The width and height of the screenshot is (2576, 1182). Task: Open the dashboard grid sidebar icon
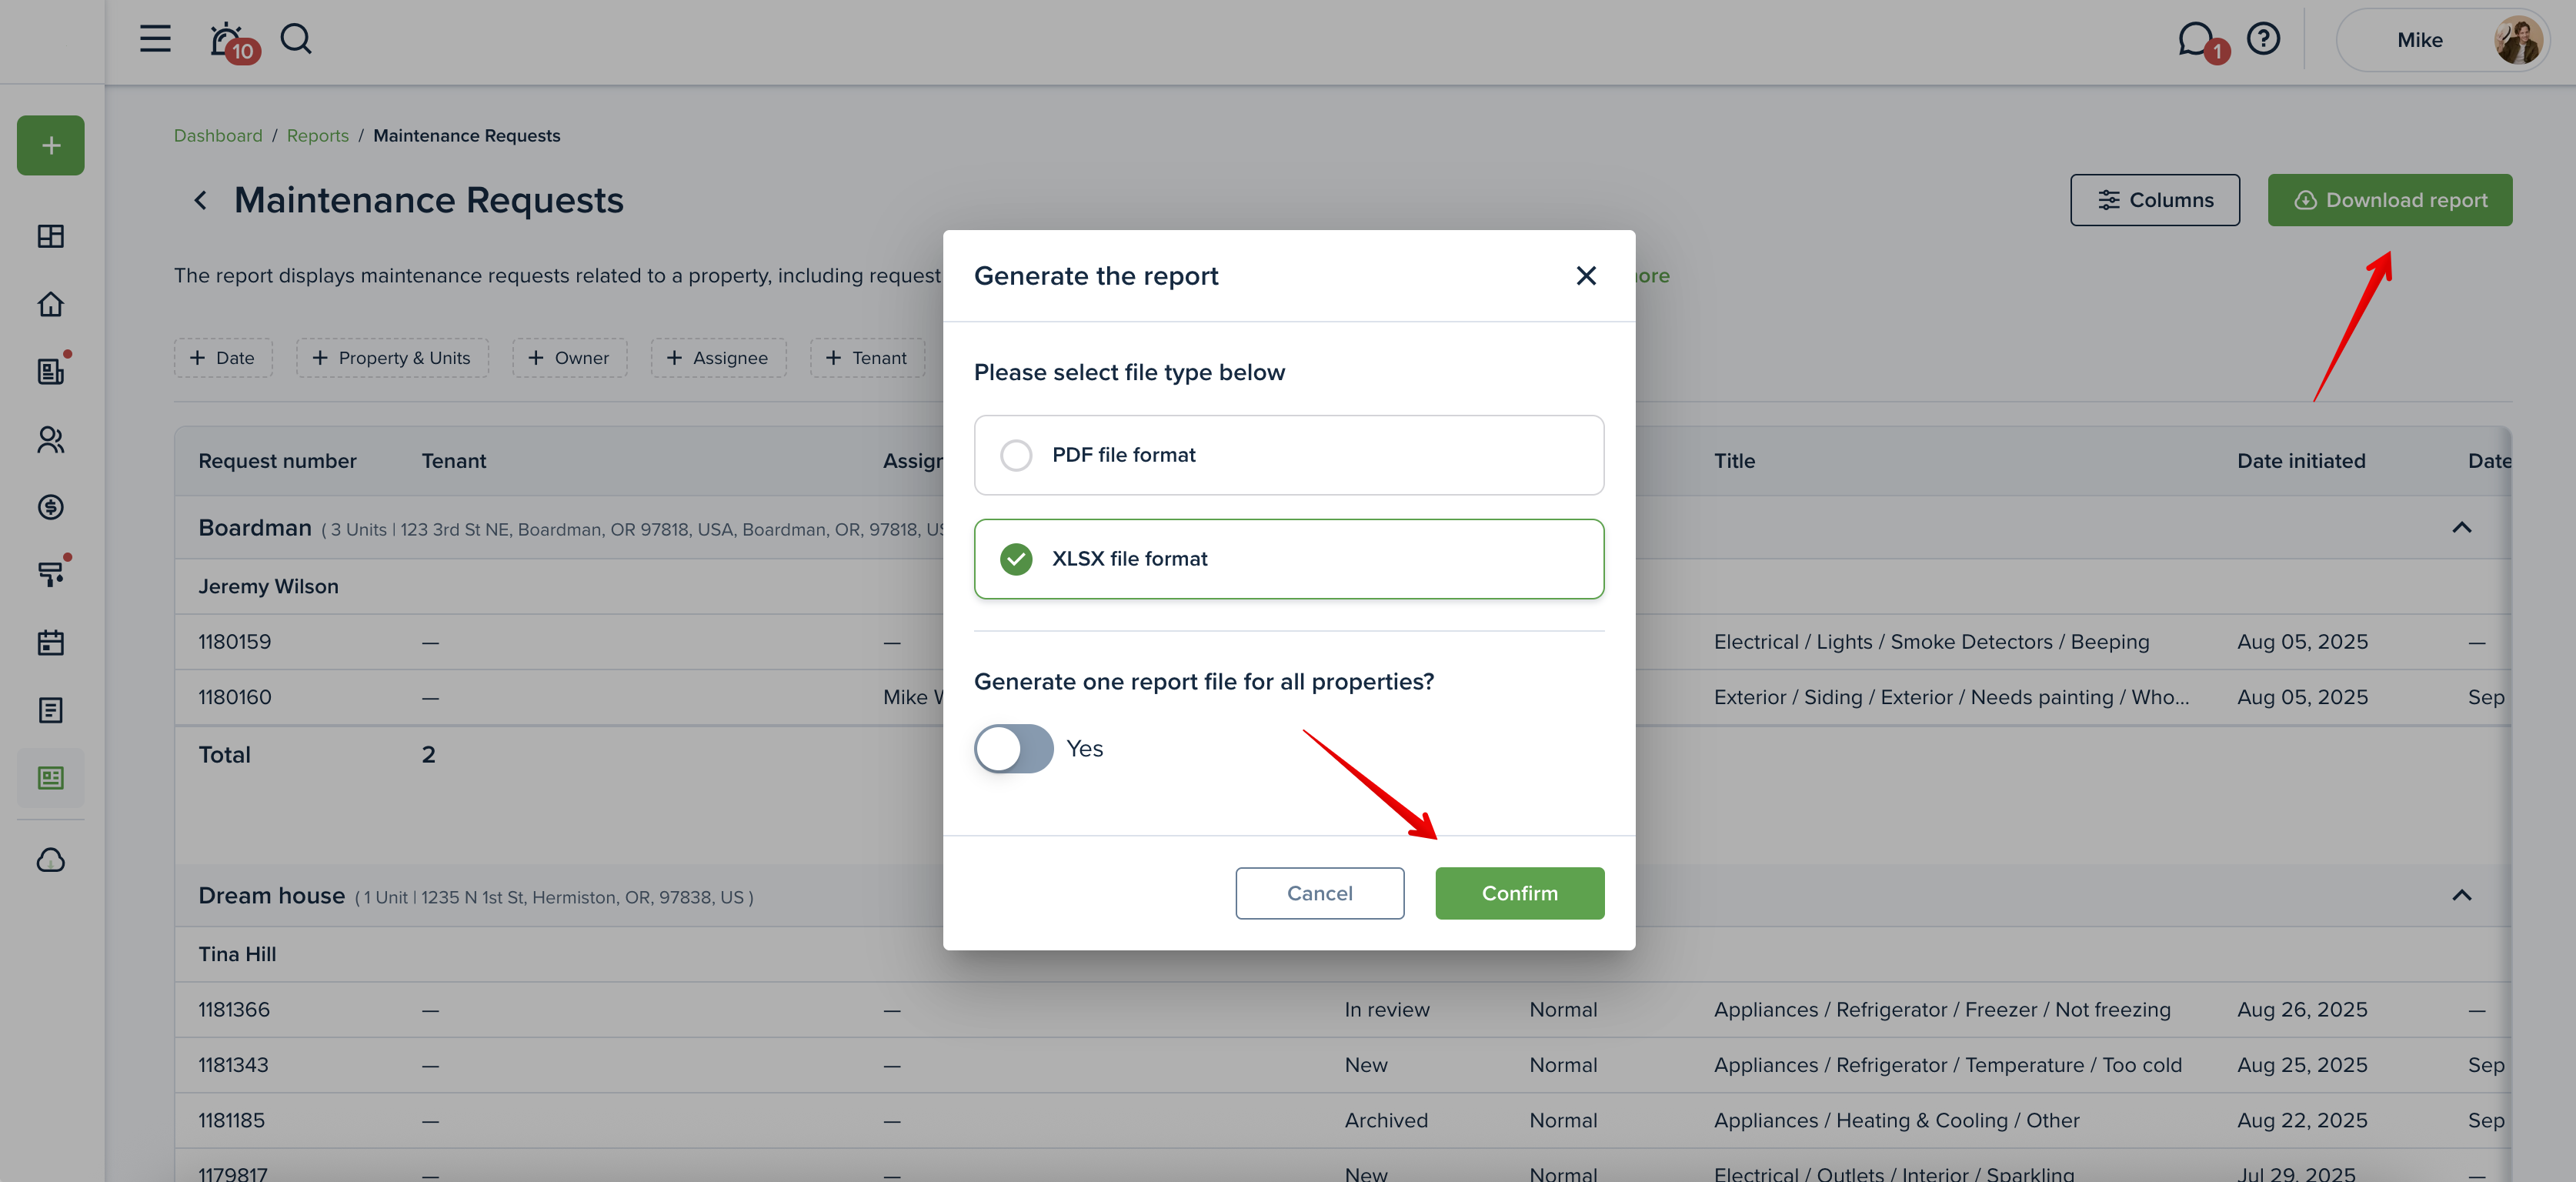51,236
